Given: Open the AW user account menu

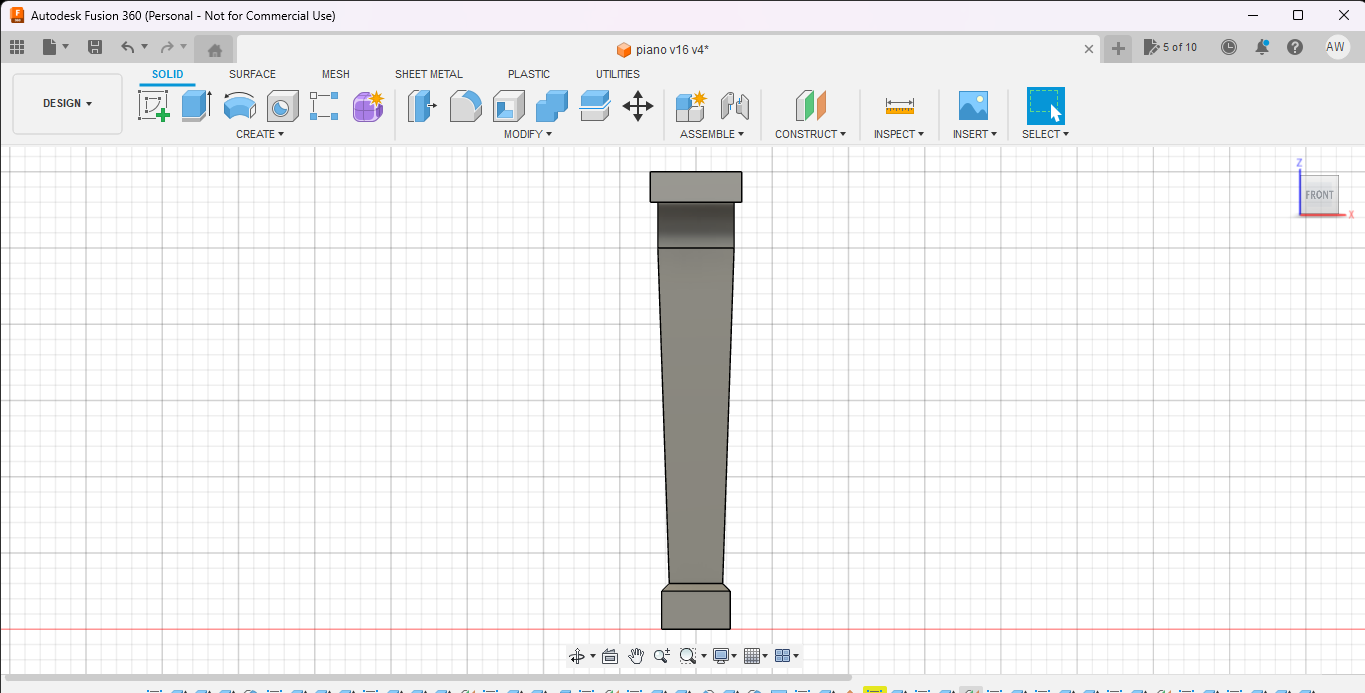Looking at the screenshot, I should click(x=1336, y=47).
